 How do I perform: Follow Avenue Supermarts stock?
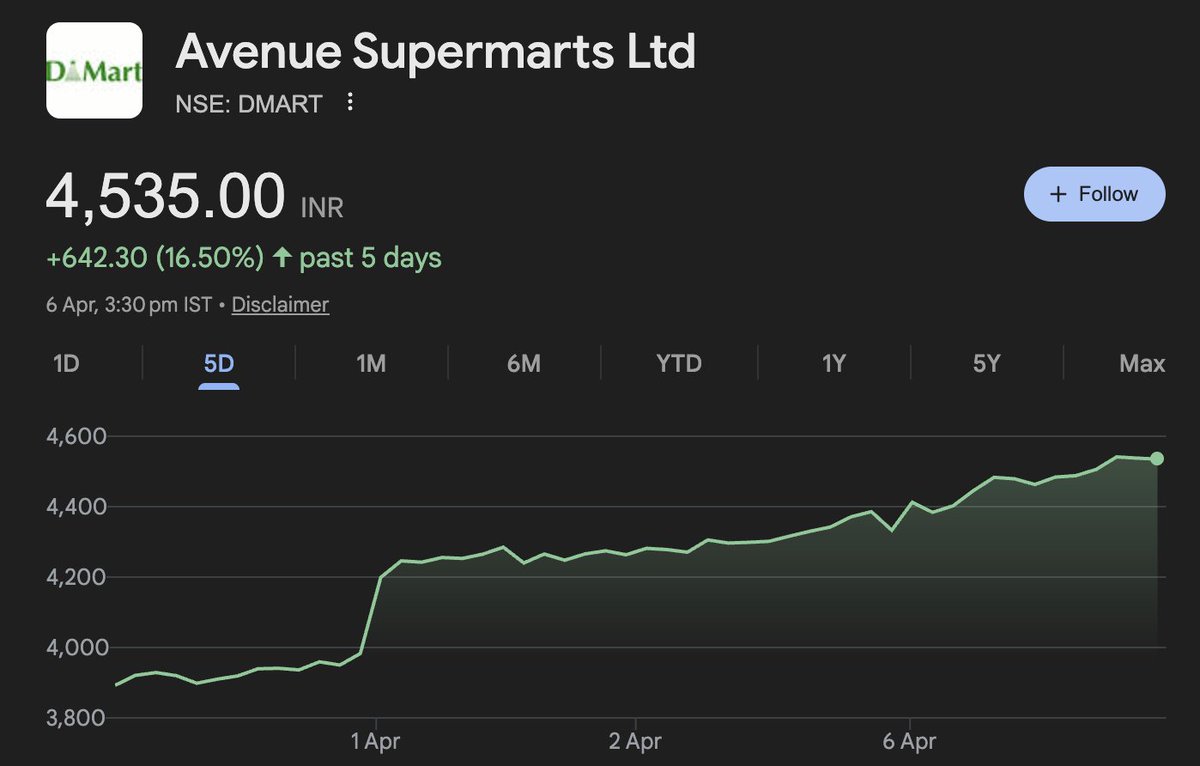pos(1094,194)
